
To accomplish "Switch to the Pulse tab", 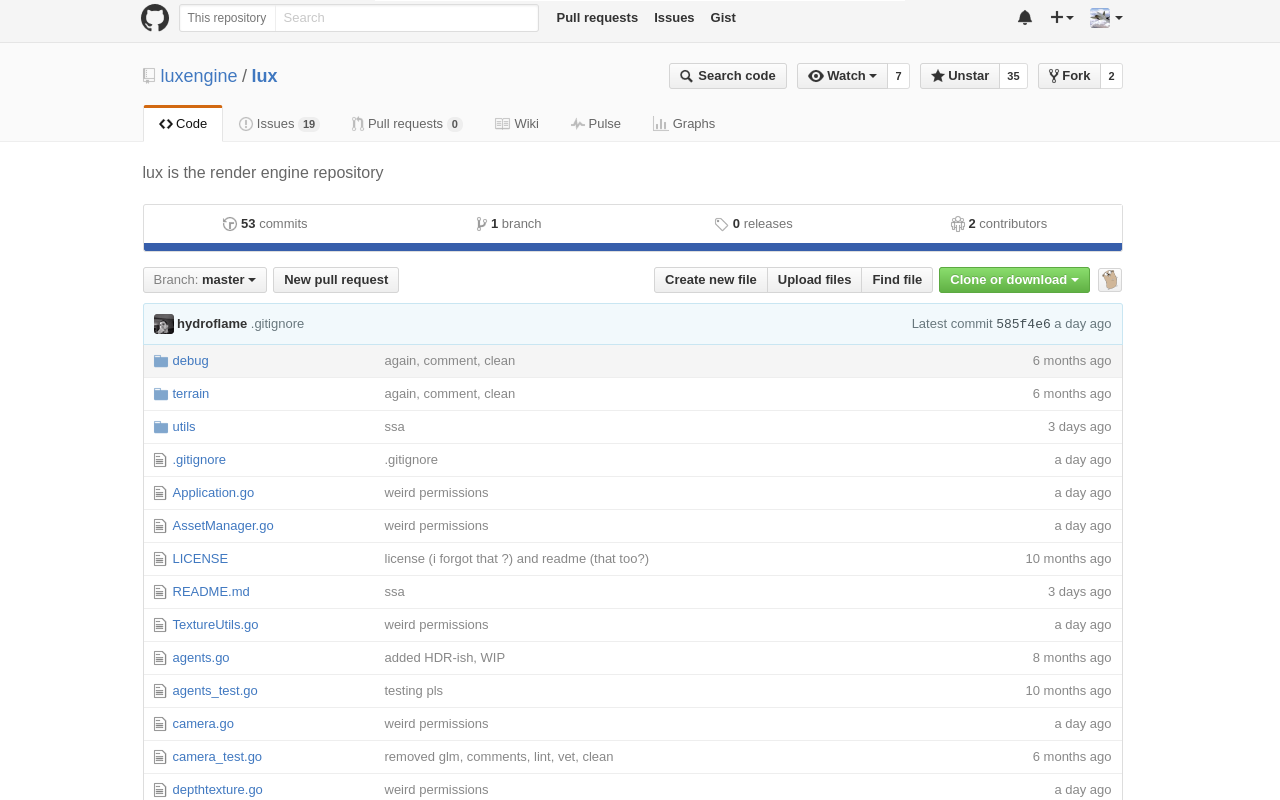I will pyautogui.click(x=596, y=124).
